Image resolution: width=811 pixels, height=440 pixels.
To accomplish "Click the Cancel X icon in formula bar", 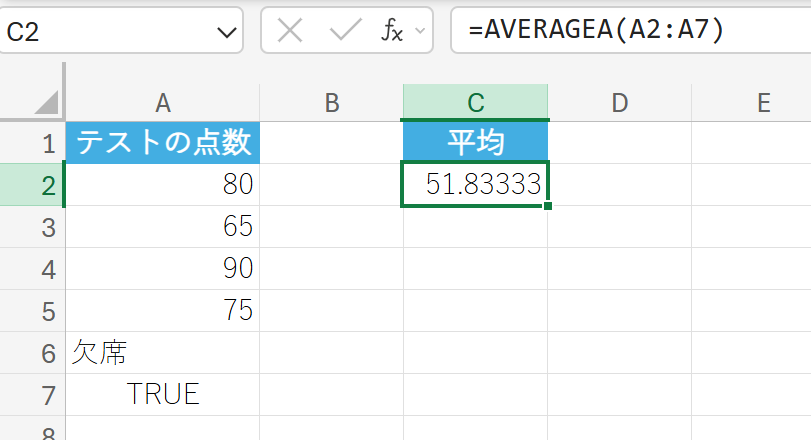I will pos(289,31).
